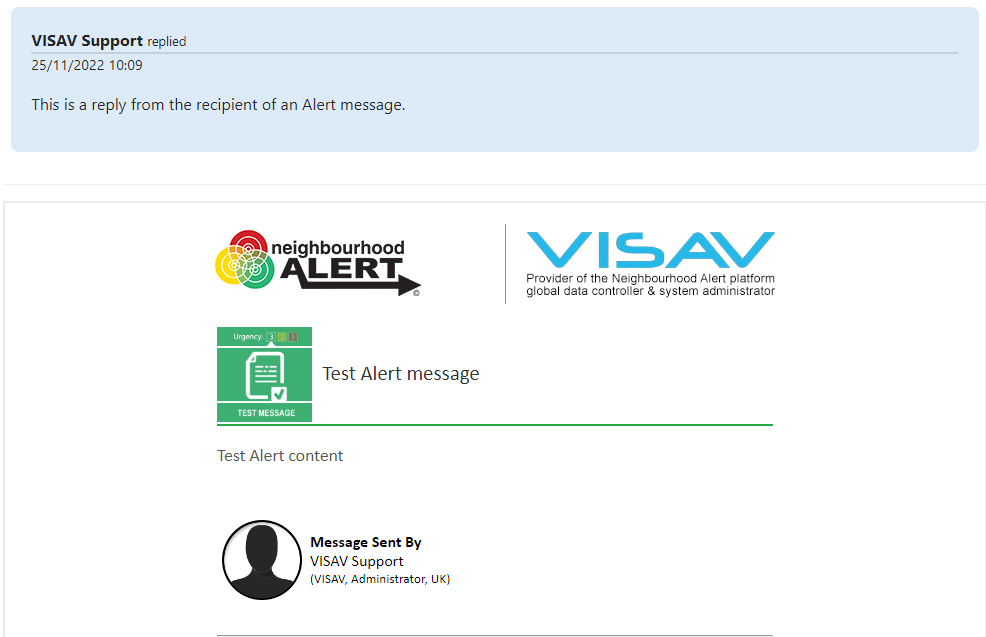
Task: Click the 'Urgency:' label
Action: 248,337
